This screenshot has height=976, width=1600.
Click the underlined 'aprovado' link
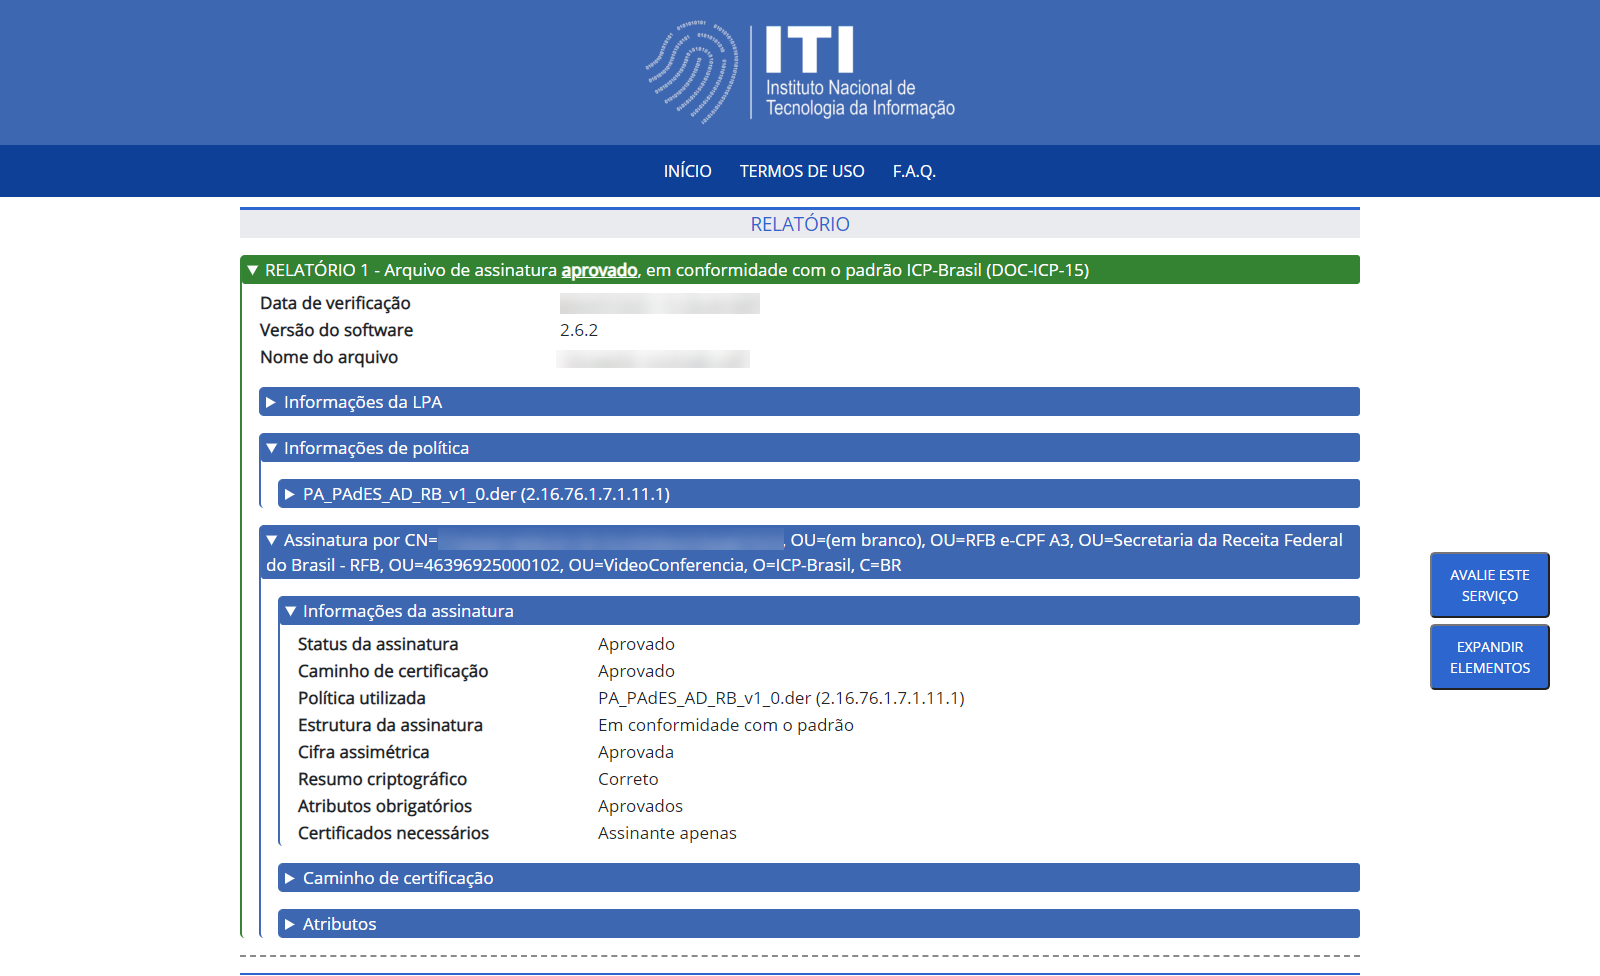599,270
